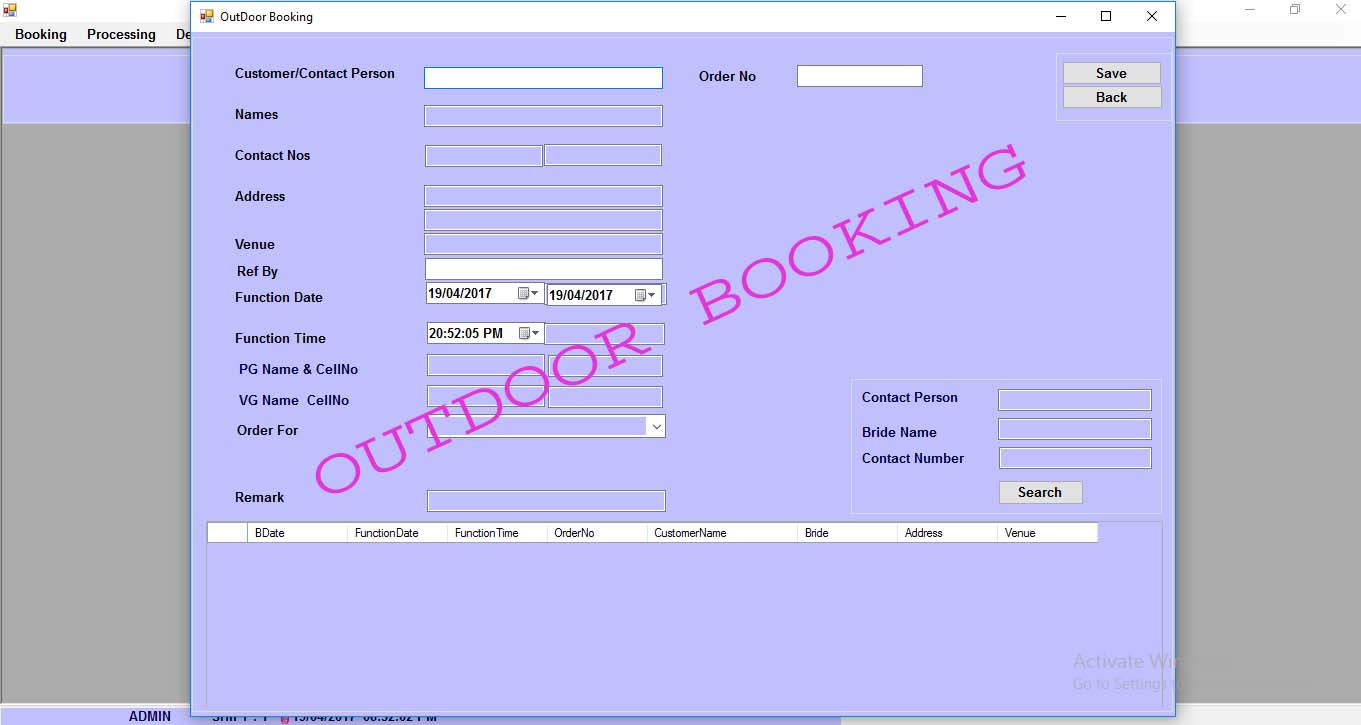The width and height of the screenshot is (1361, 725).
Task: Click ADMIN in the status bar
Action: (150, 716)
